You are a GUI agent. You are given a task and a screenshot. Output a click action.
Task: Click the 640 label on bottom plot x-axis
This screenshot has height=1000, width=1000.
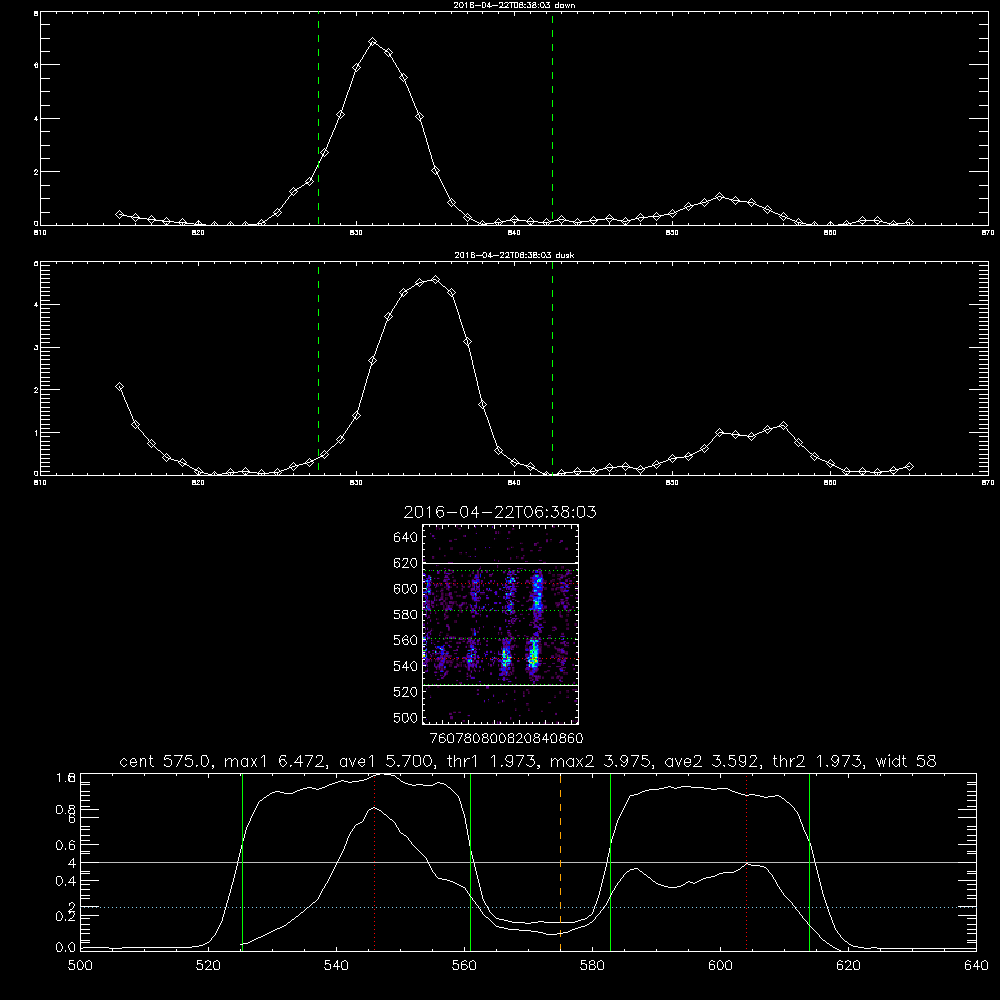tap(976, 966)
